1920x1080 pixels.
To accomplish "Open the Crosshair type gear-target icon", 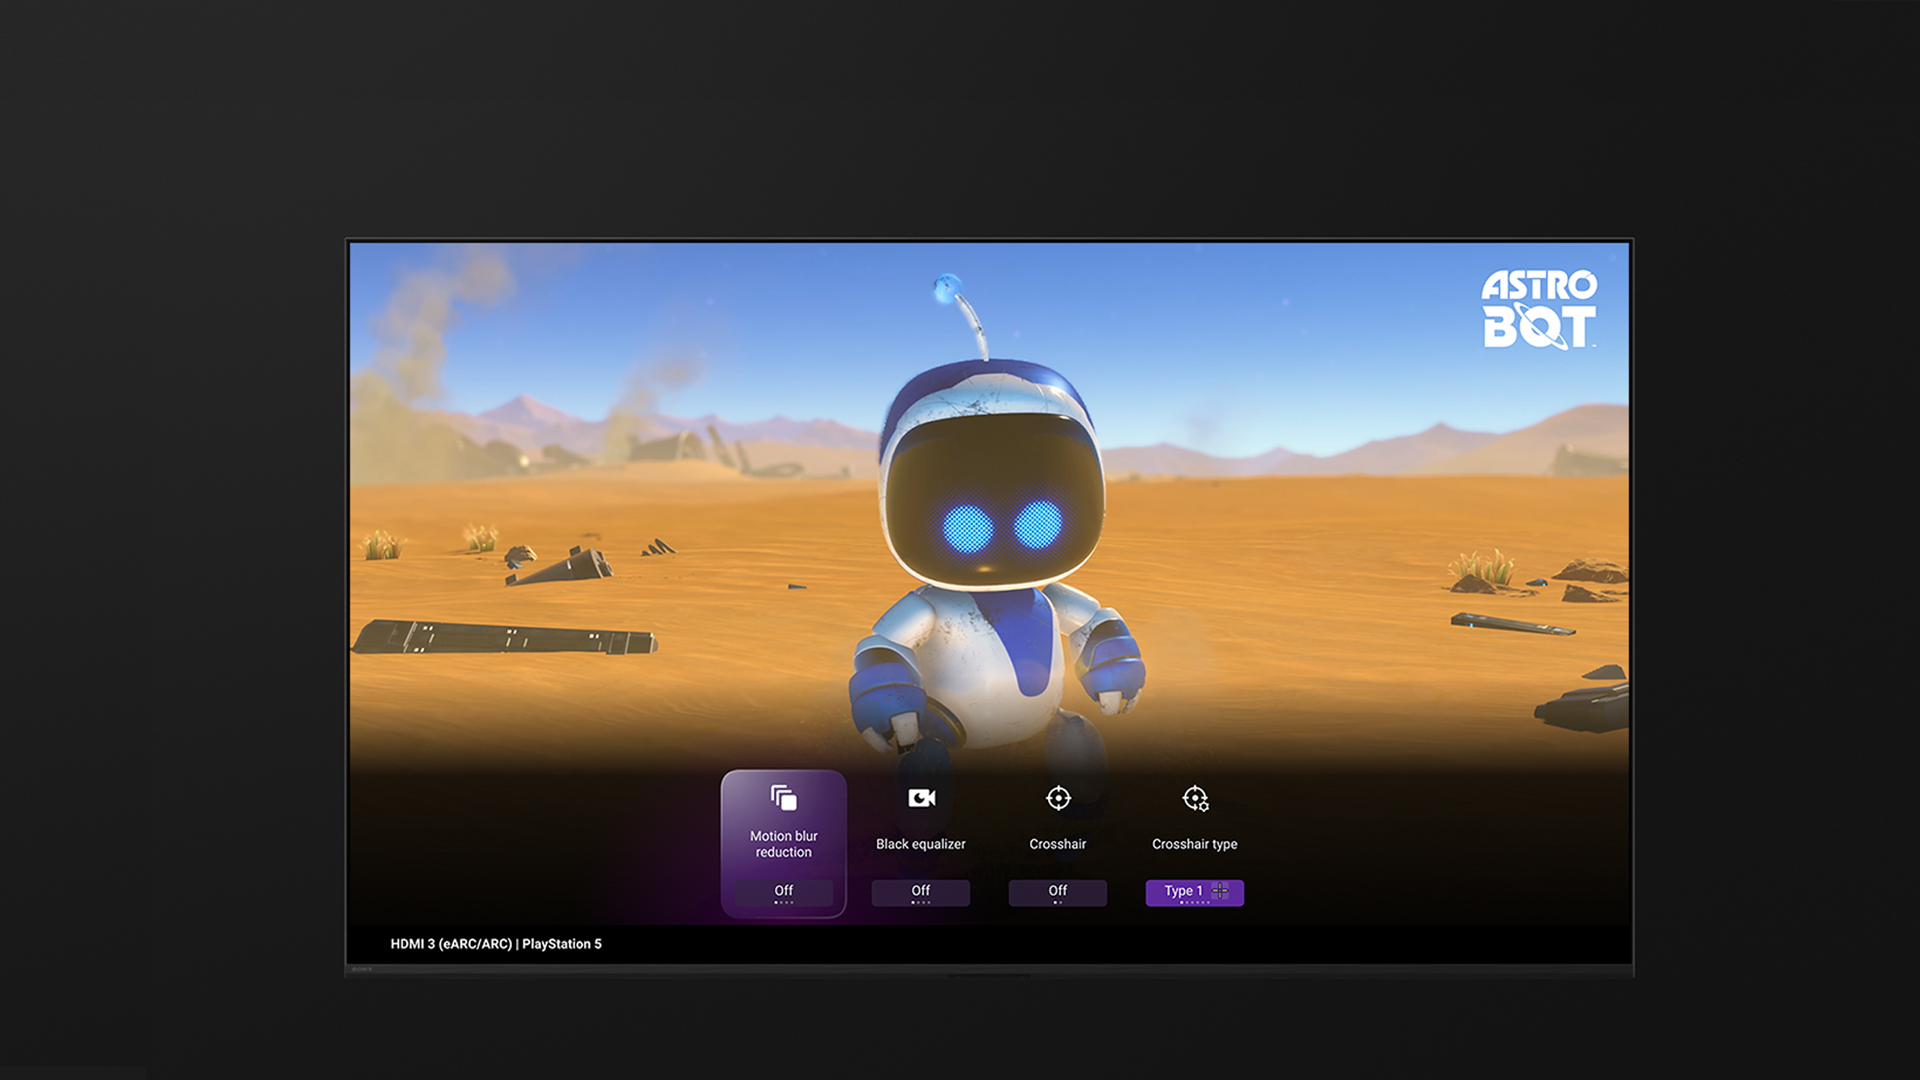I will 1195,798.
